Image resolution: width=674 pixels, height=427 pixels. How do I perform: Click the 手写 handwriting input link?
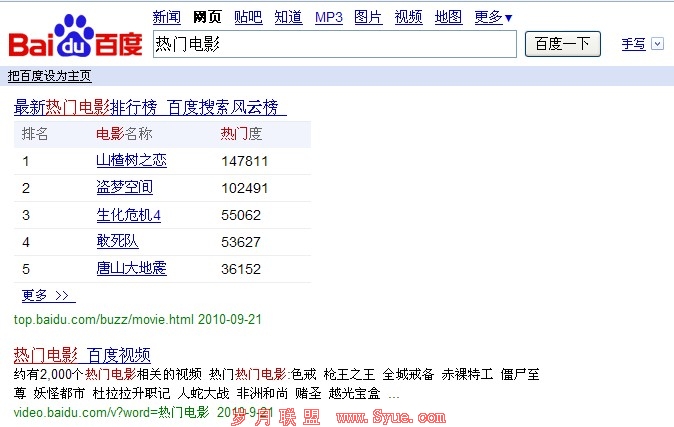[634, 44]
